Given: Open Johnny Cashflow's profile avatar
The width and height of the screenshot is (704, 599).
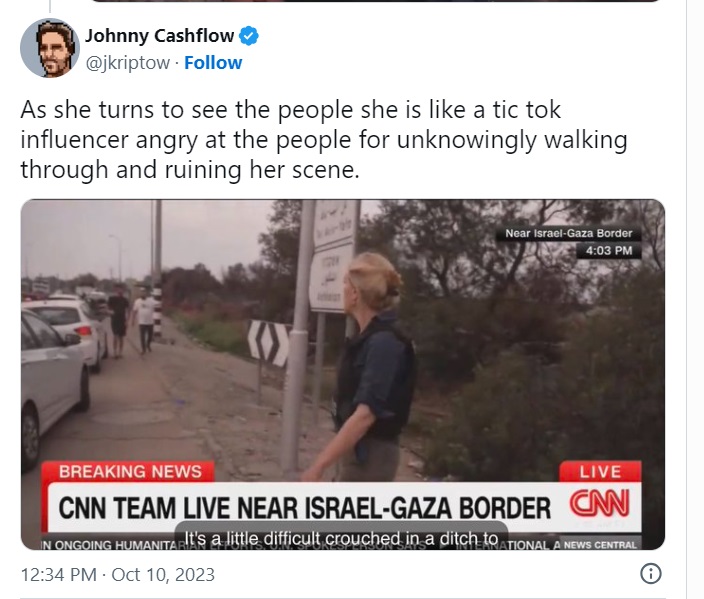Looking at the screenshot, I should point(50,48).
